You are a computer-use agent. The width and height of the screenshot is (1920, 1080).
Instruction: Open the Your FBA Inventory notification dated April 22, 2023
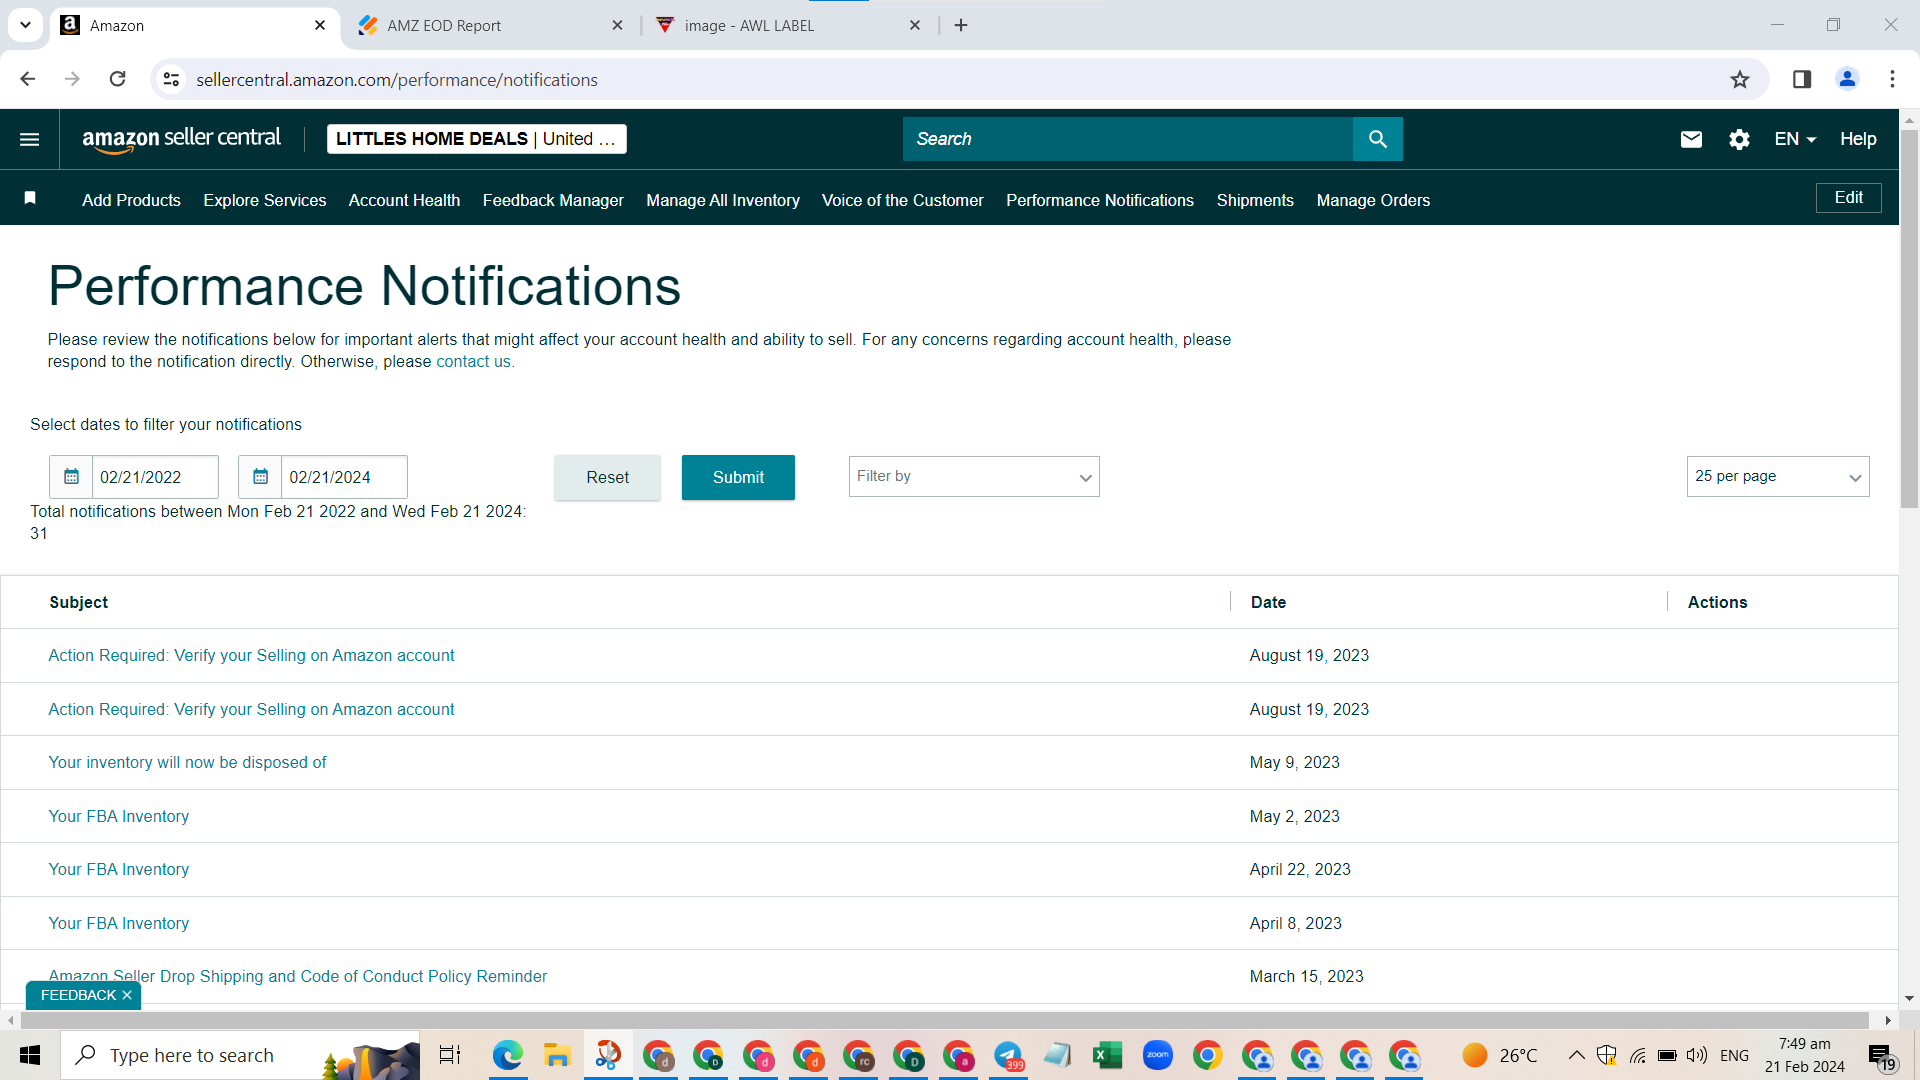click(x=118, y=869)
